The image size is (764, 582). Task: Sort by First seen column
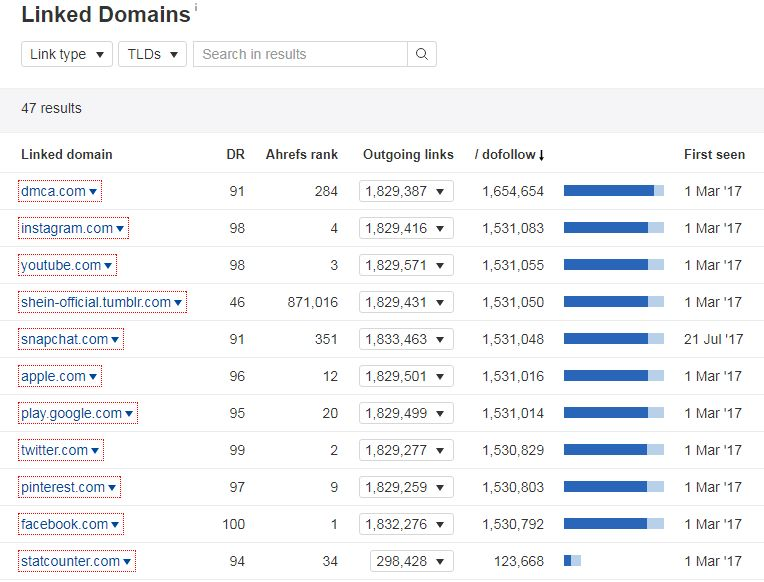[x=714, y=155]
